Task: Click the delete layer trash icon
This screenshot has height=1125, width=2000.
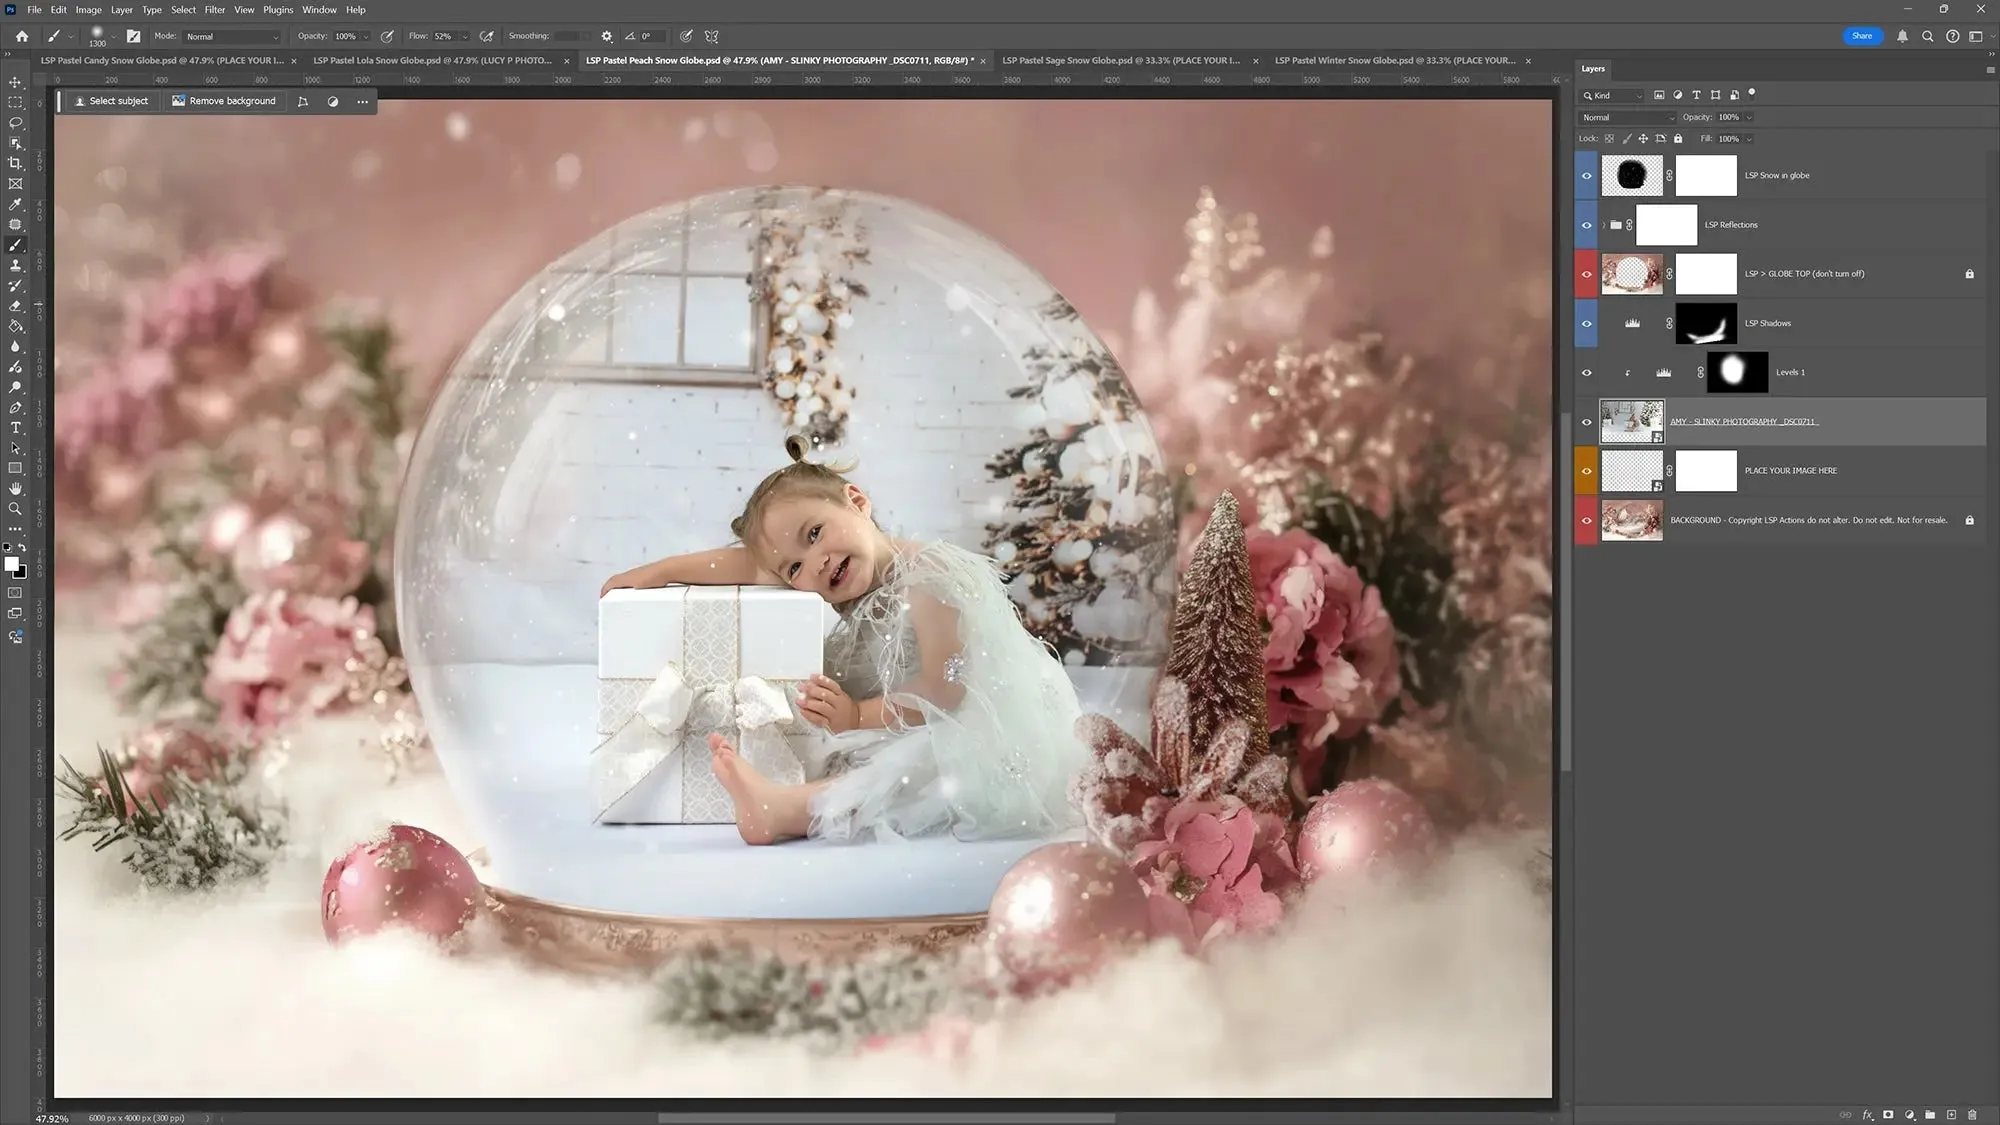Action: [1972, 1114]
